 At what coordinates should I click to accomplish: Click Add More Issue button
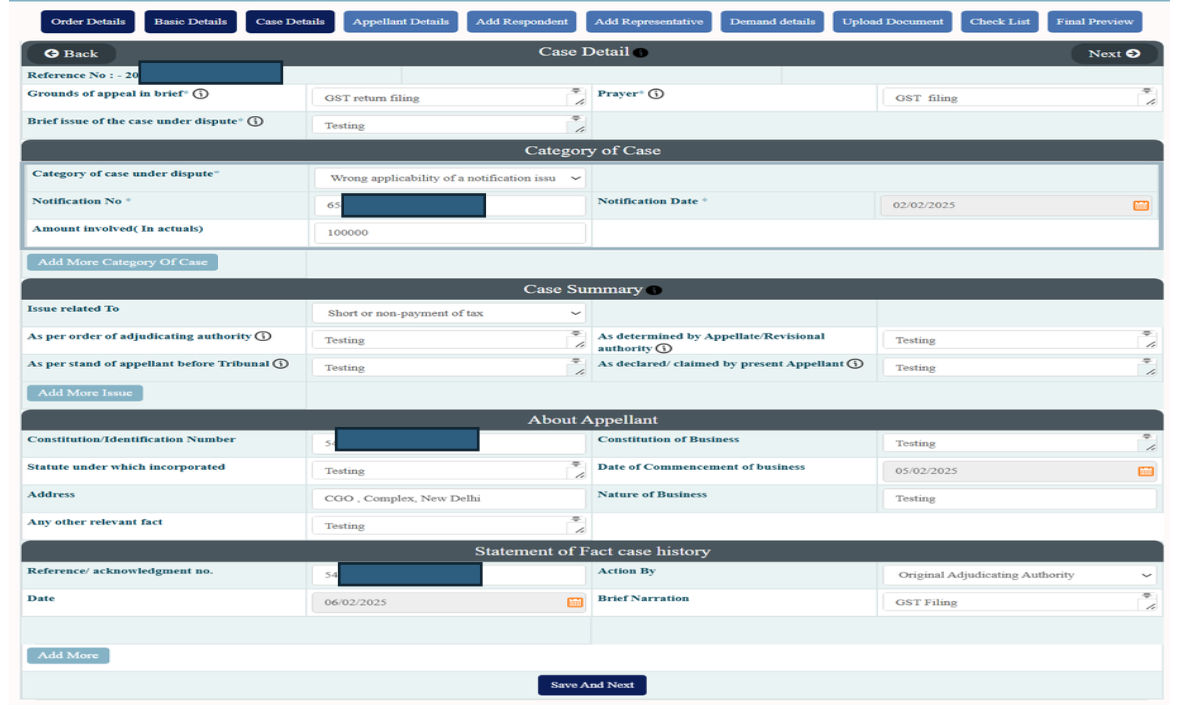85,393
